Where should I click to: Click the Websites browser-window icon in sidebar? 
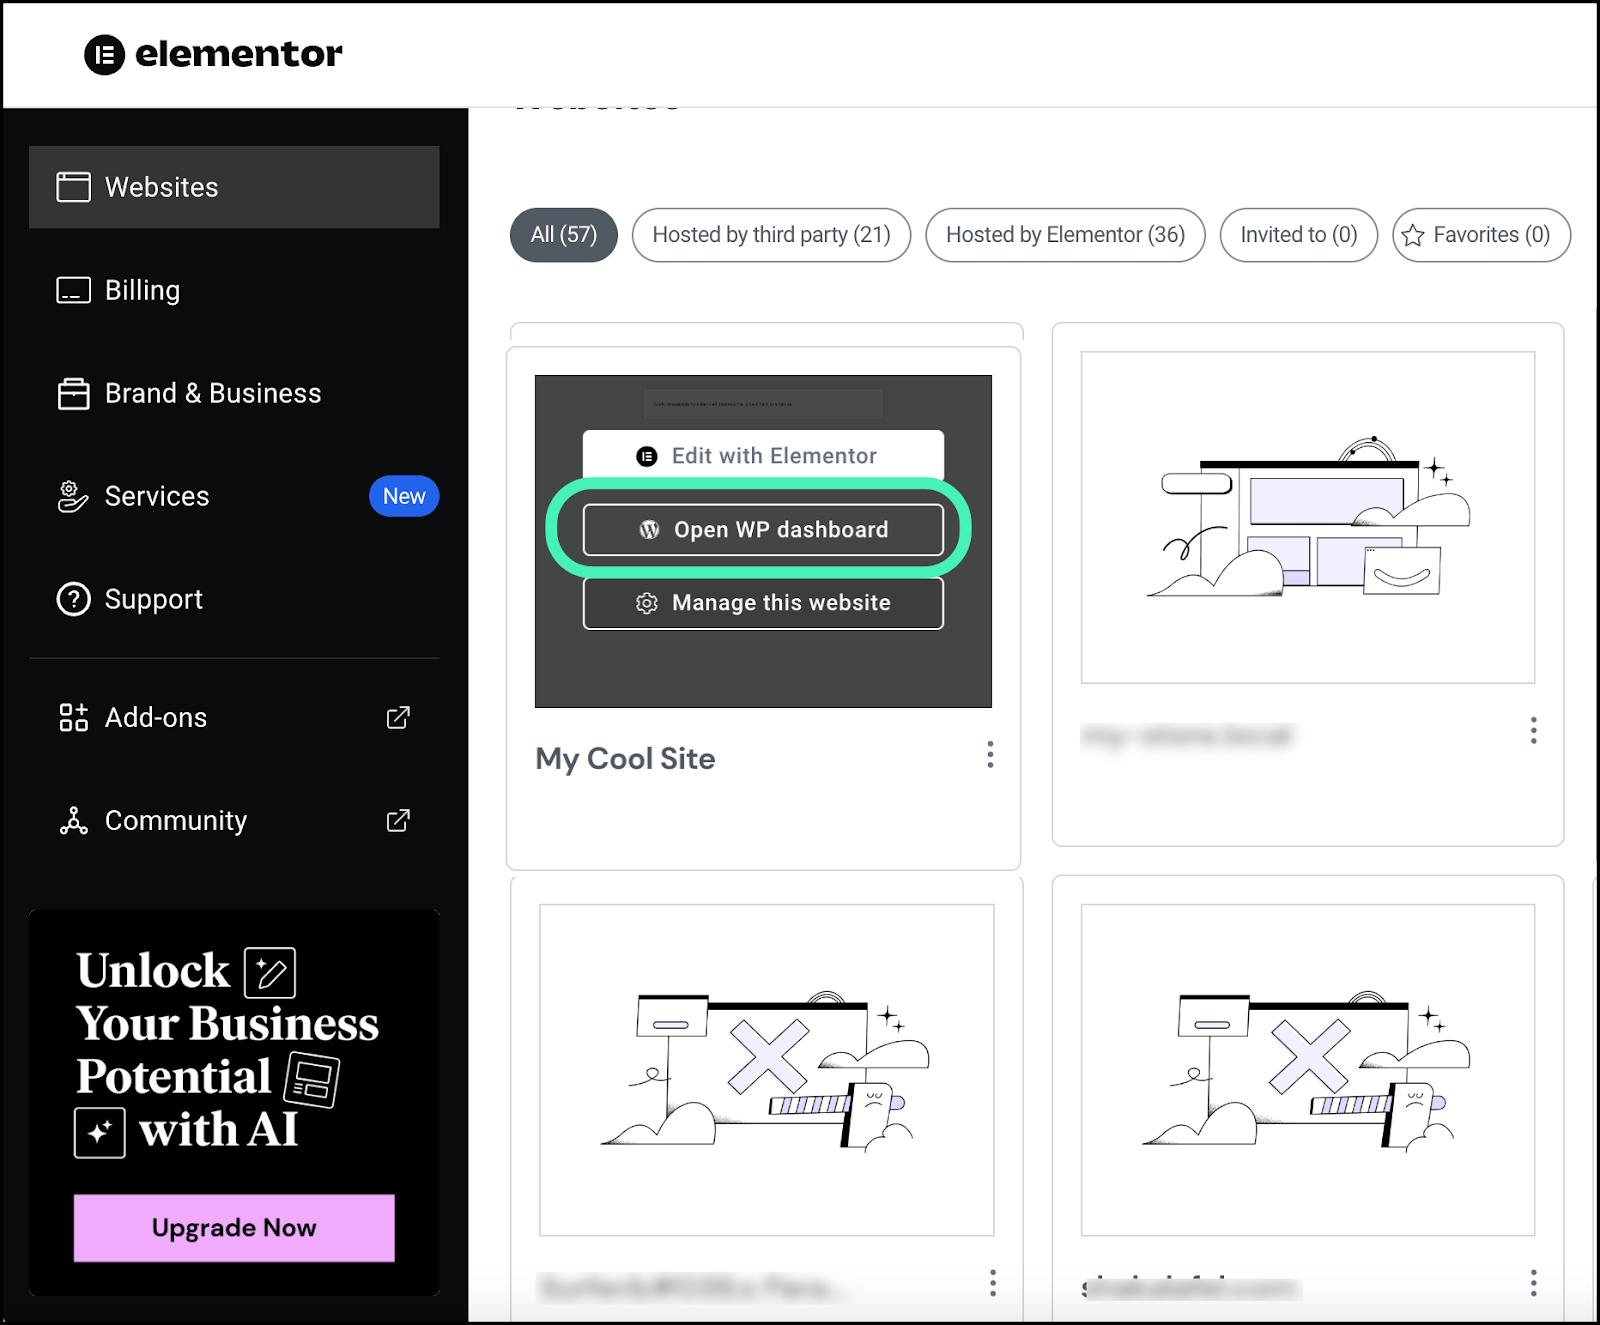[x=73, y=187]
